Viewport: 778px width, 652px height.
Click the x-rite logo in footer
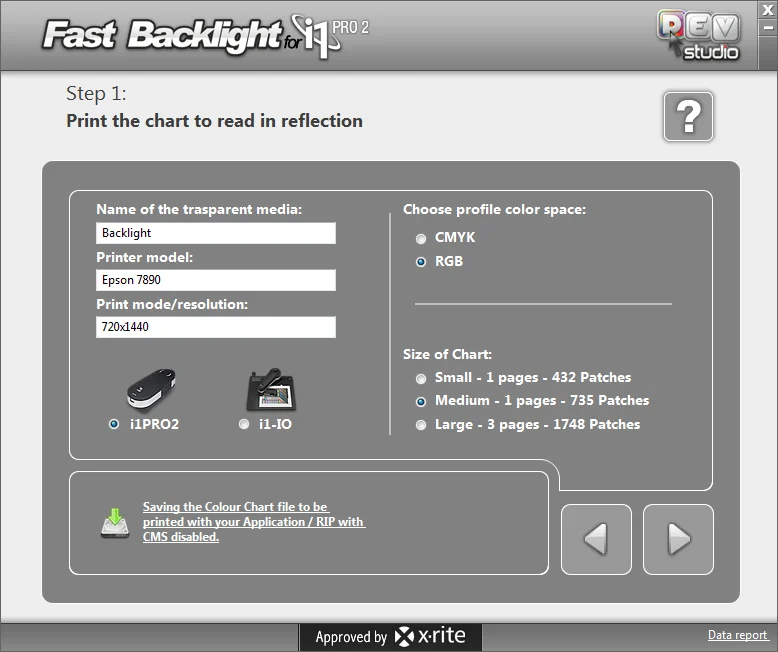430,636
